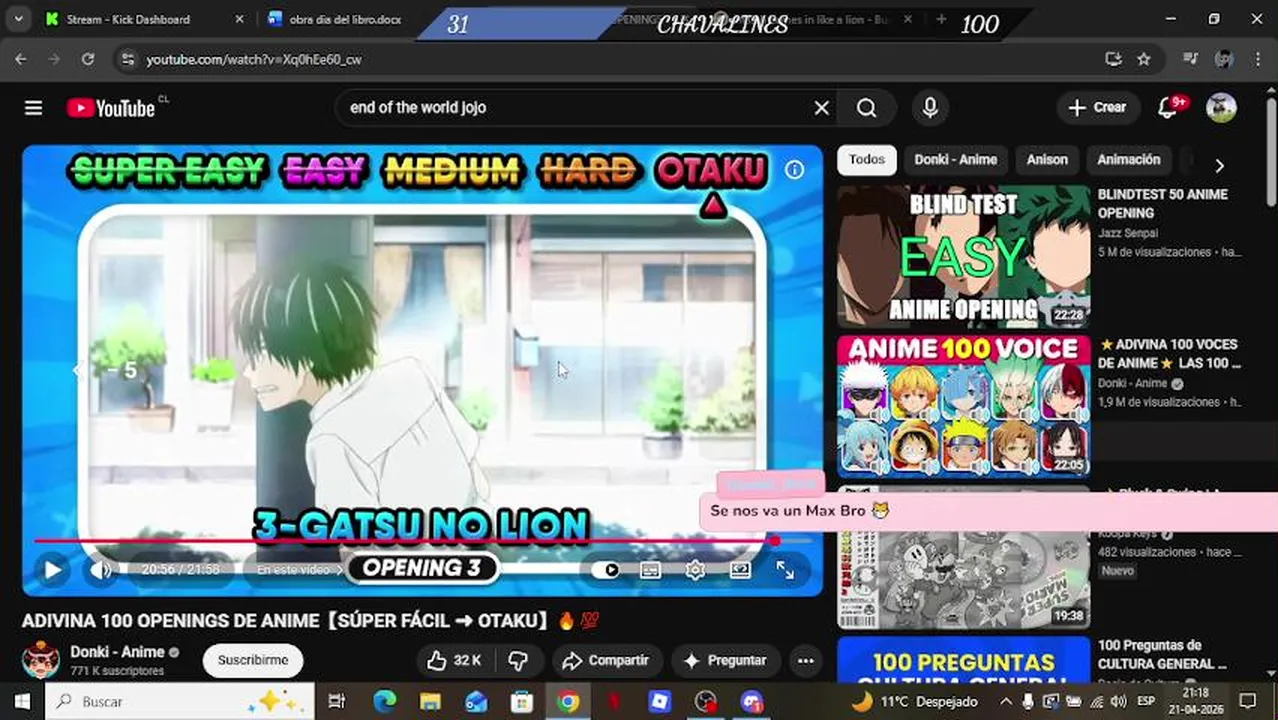Share the video via Compartir
Screen dimensions: 1278x720
[x=605, y=660]
